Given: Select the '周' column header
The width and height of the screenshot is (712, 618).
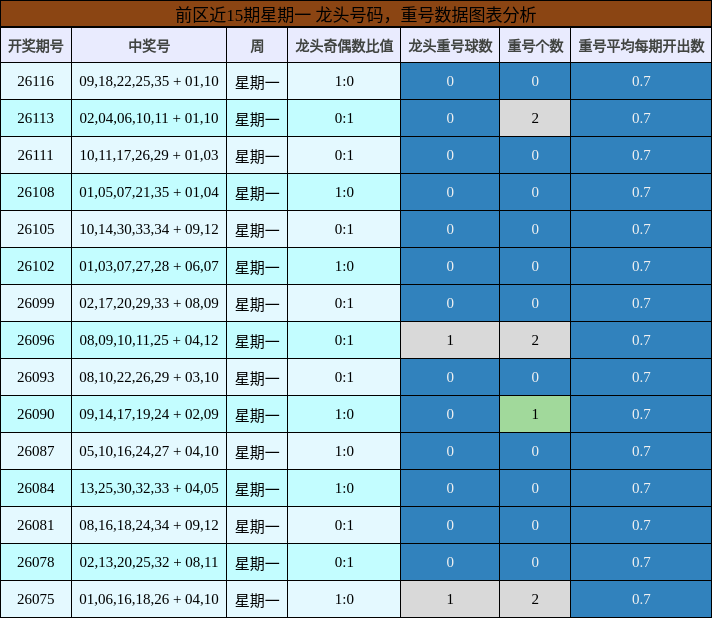Looking at the screenshot, I should click(x=257, y=46).
